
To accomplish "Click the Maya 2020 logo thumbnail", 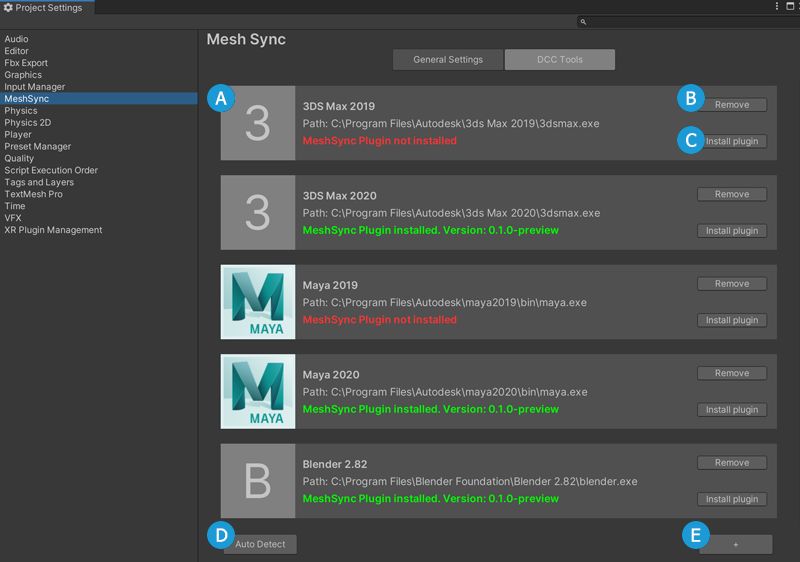I will coord(258,392).
